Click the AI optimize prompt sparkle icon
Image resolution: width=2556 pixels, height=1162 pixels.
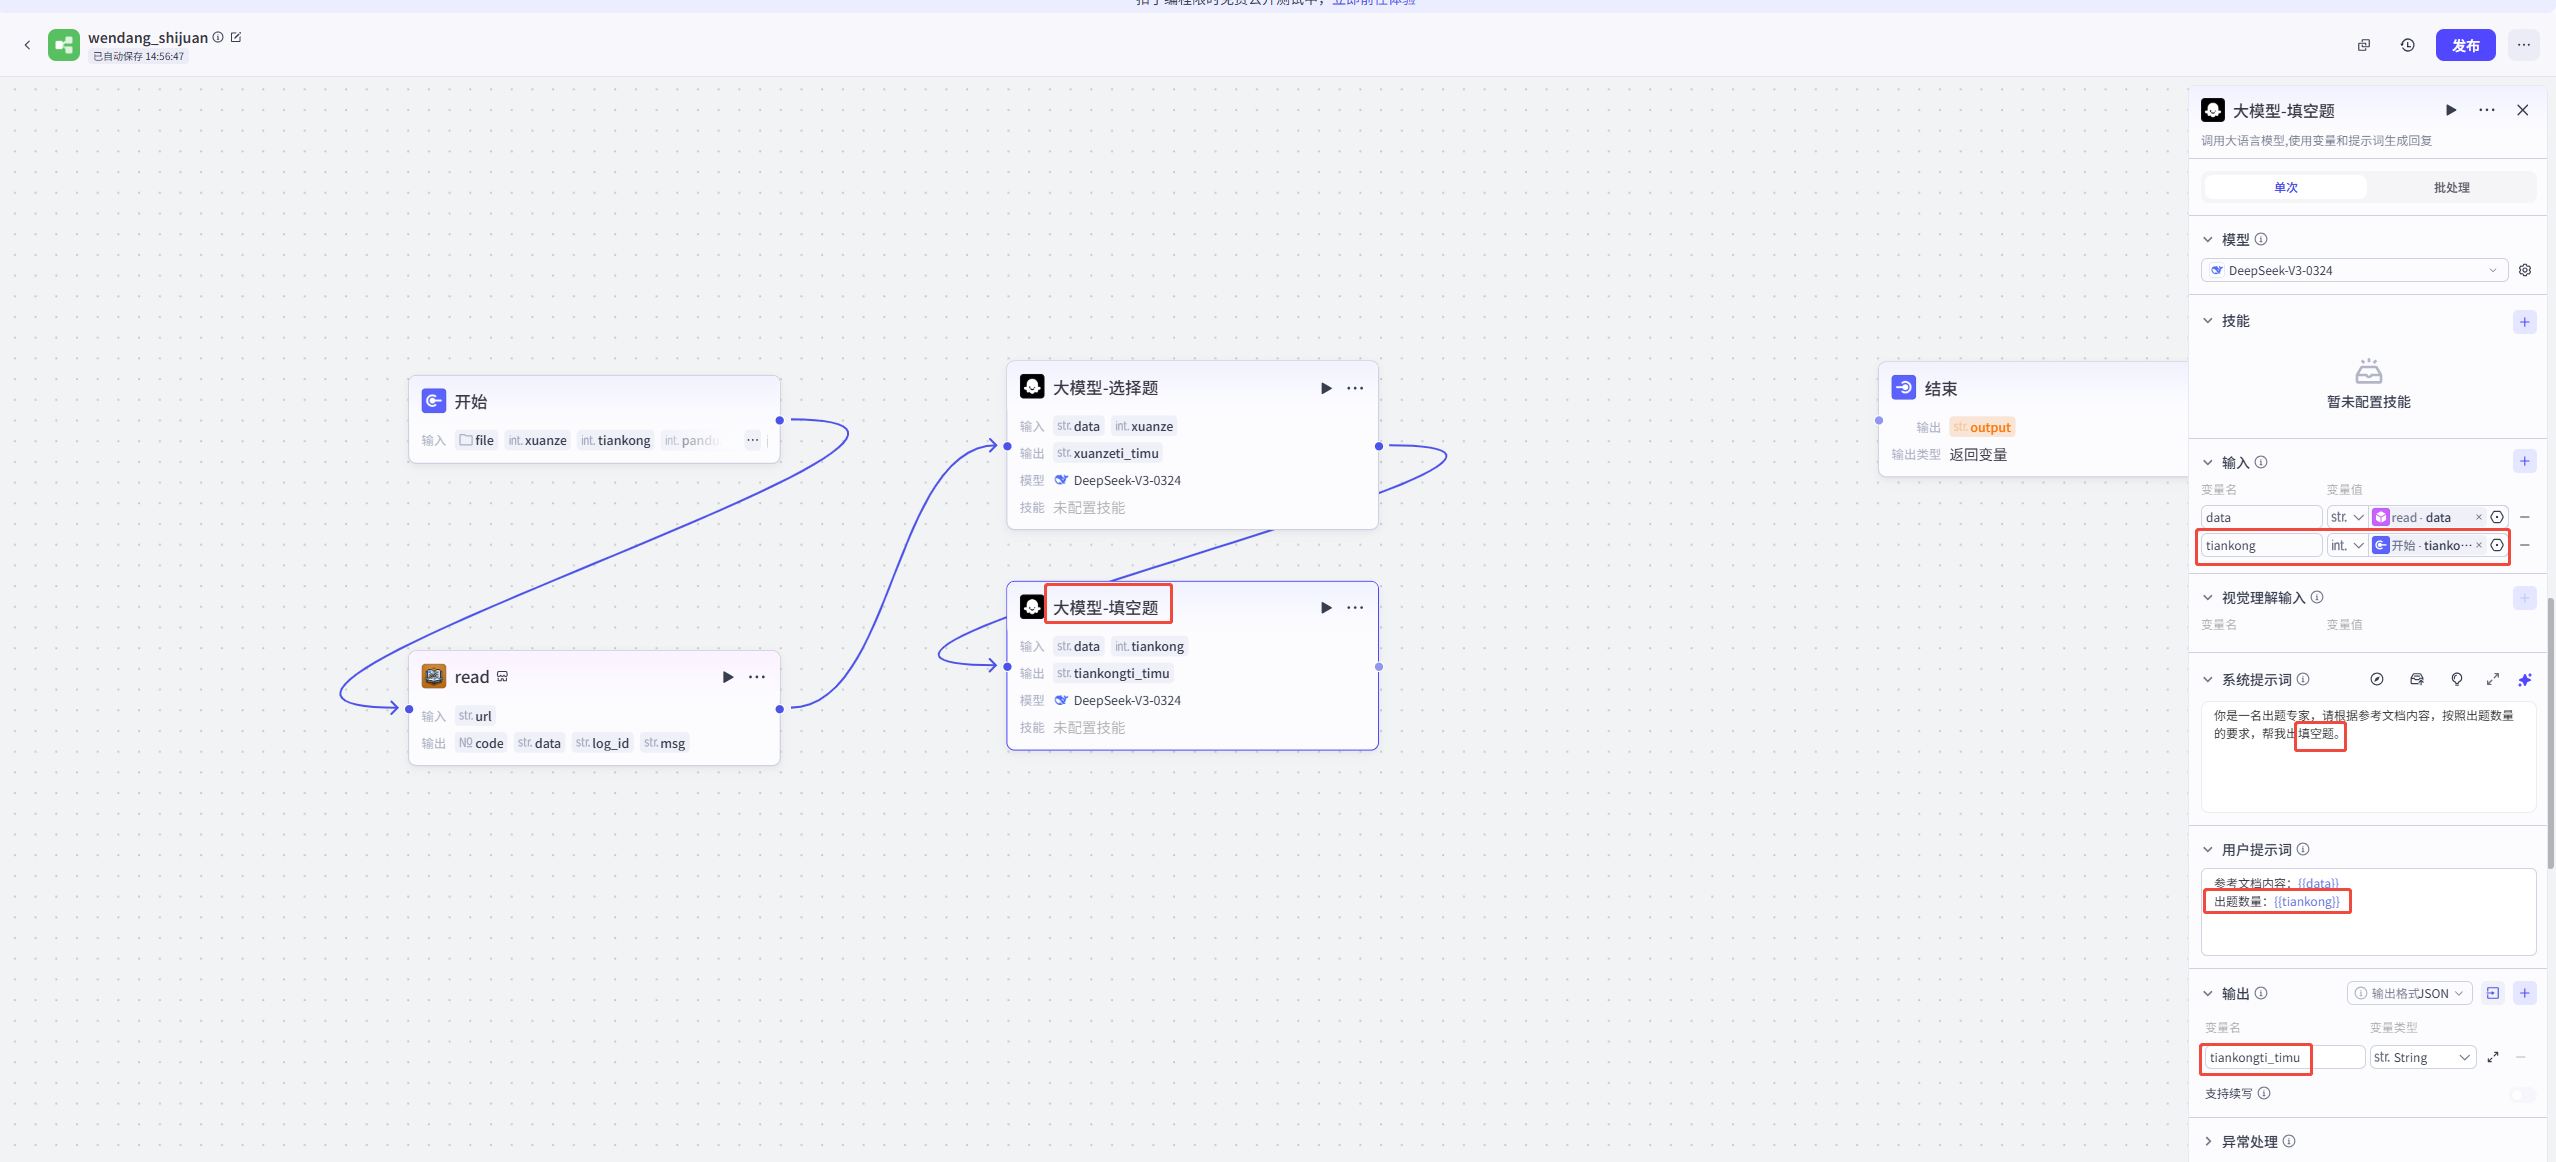coord(2524,680)
